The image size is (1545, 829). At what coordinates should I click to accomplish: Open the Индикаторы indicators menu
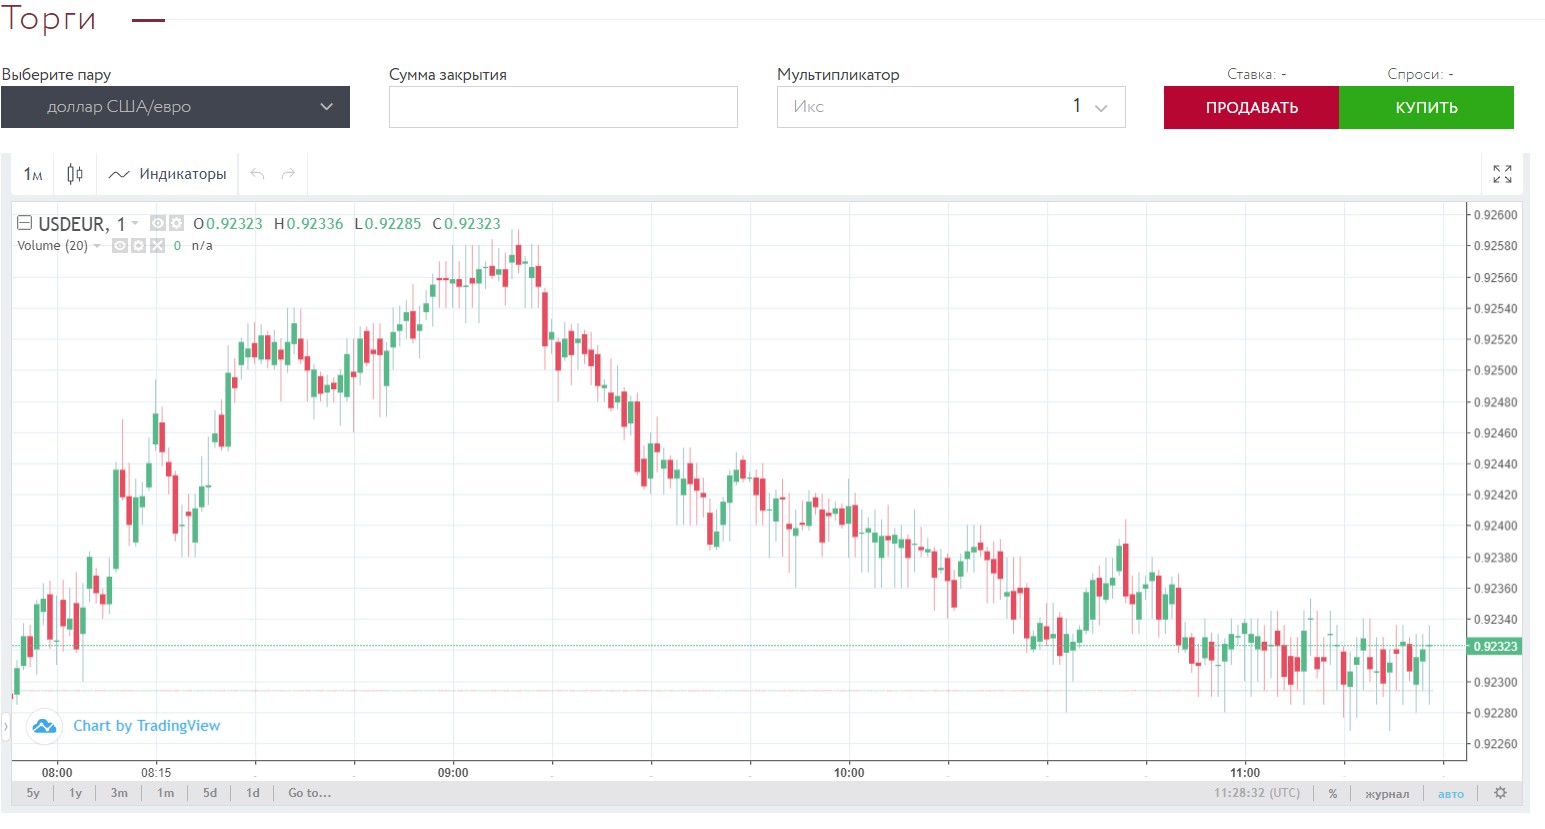pos(168,174)
